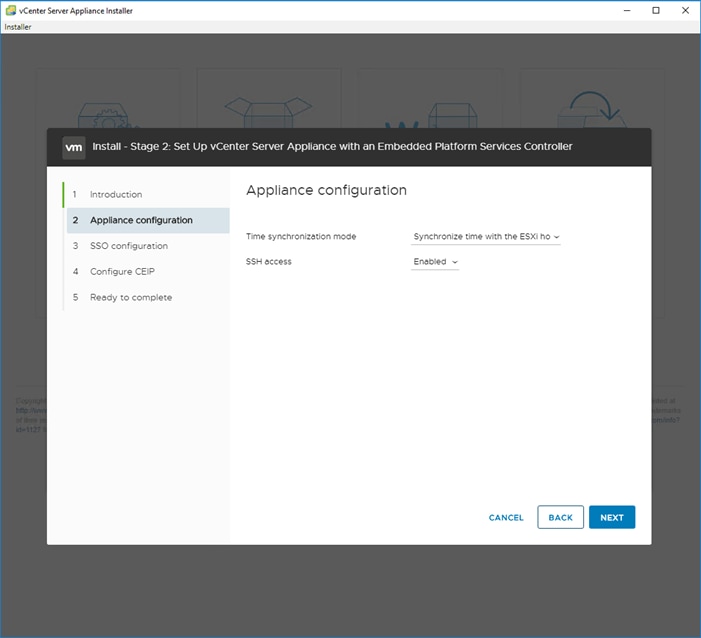Open the Time synchronization mode dropdown
701x638 pixels.
486,237
